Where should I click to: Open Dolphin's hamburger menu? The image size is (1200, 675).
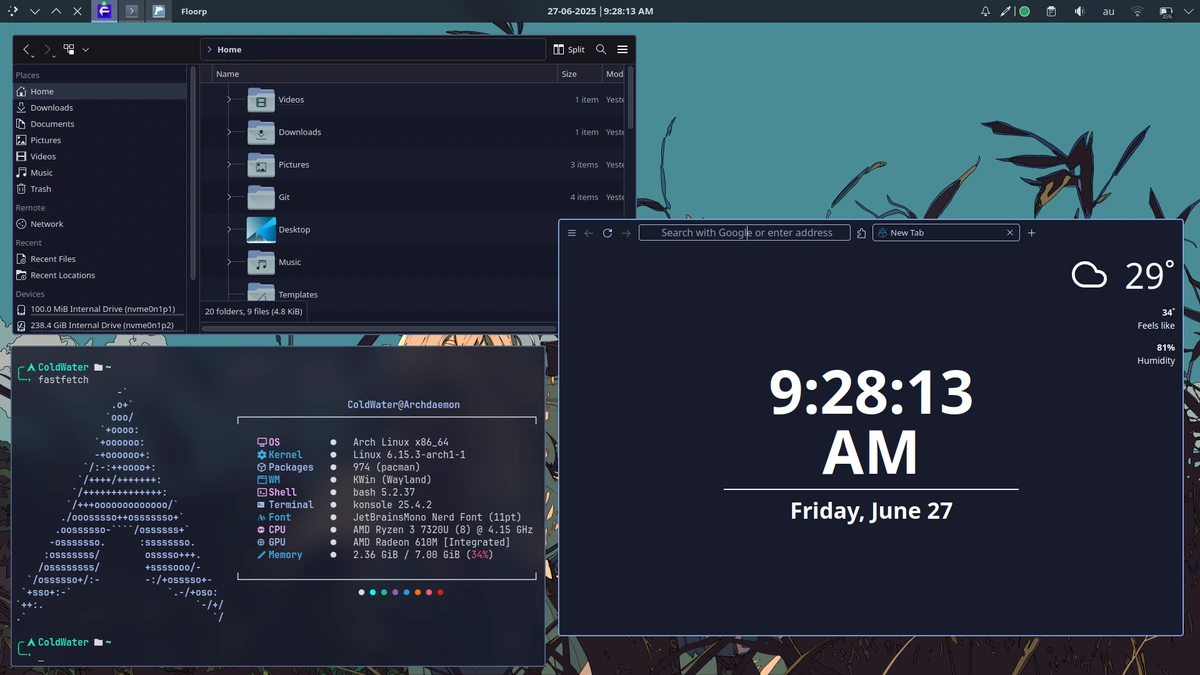pos(622,49)
